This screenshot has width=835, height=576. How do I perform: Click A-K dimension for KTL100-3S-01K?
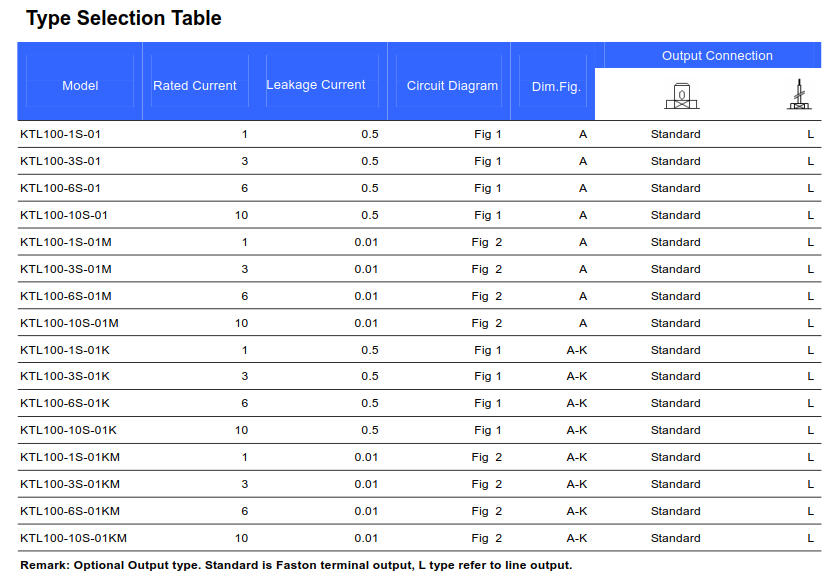click(x=577, y=376)
